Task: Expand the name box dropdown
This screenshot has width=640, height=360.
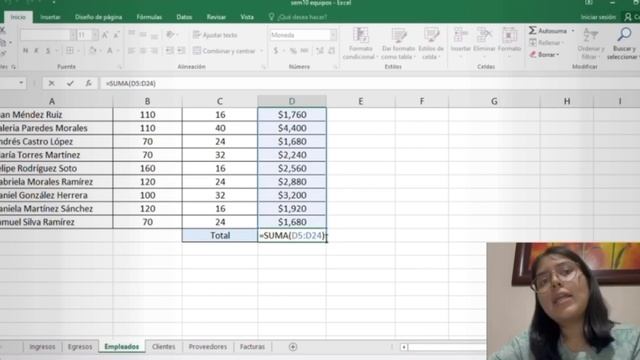Action: (x=21, y=83)
